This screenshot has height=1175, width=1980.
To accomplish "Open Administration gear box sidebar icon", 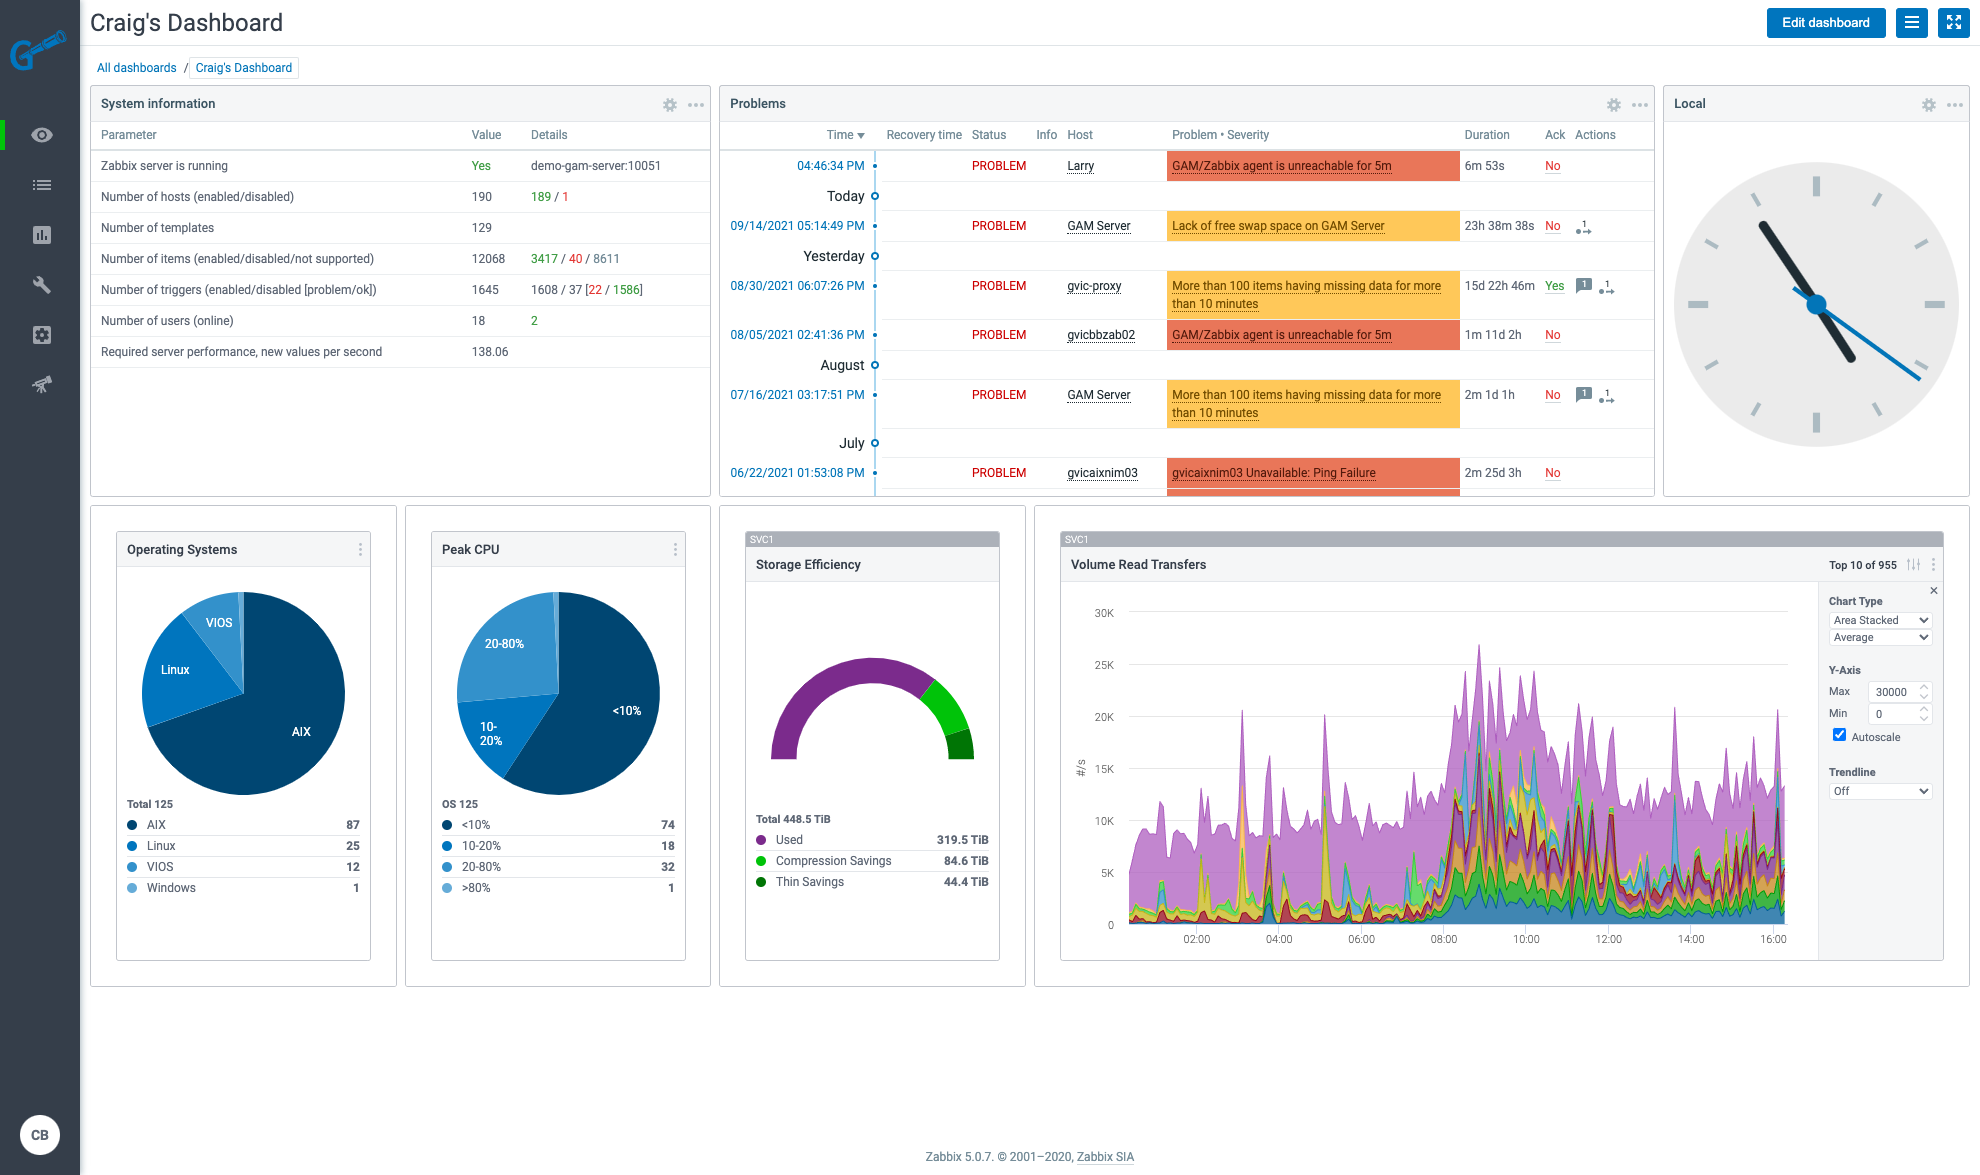I will click(41, 335).
